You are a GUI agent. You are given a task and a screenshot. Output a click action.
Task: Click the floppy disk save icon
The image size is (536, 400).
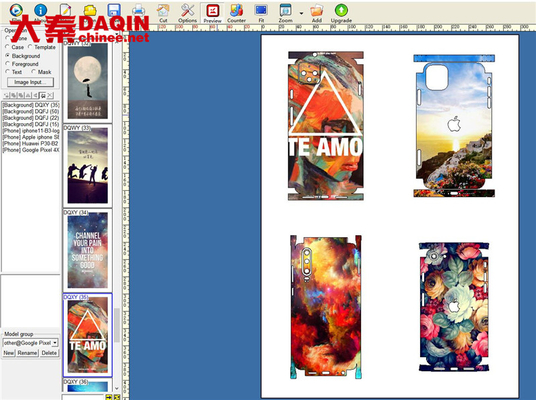tap(114, 10)
